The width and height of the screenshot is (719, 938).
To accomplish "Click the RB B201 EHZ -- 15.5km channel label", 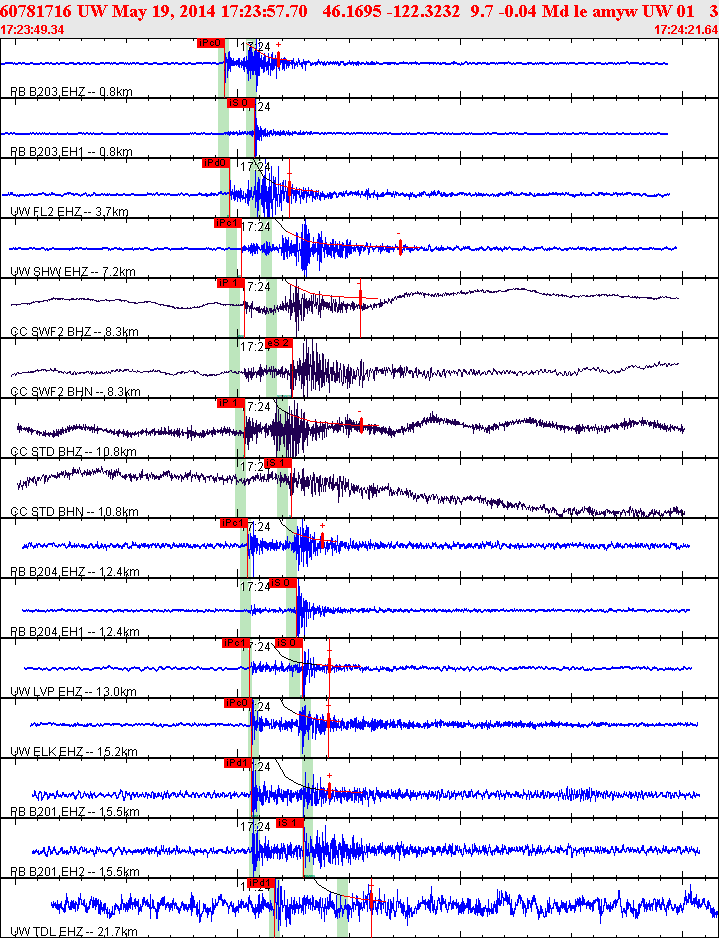I will point(75,812).
